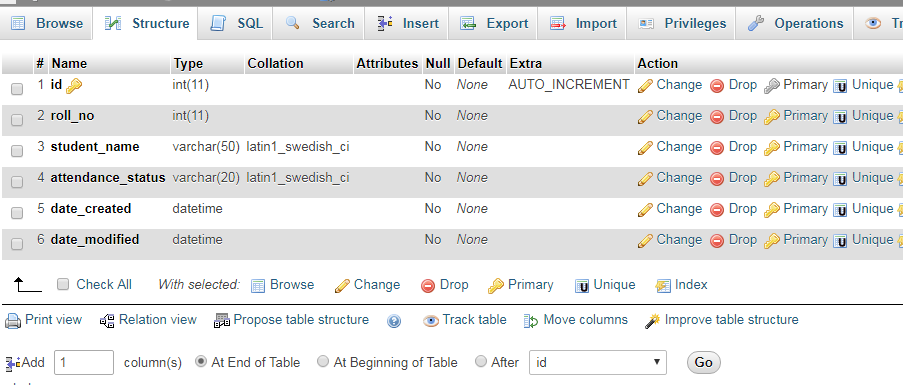This screenshot has width=903, height=385.
Task: Open the After column dropdown showing id
Action: [598, 363]
